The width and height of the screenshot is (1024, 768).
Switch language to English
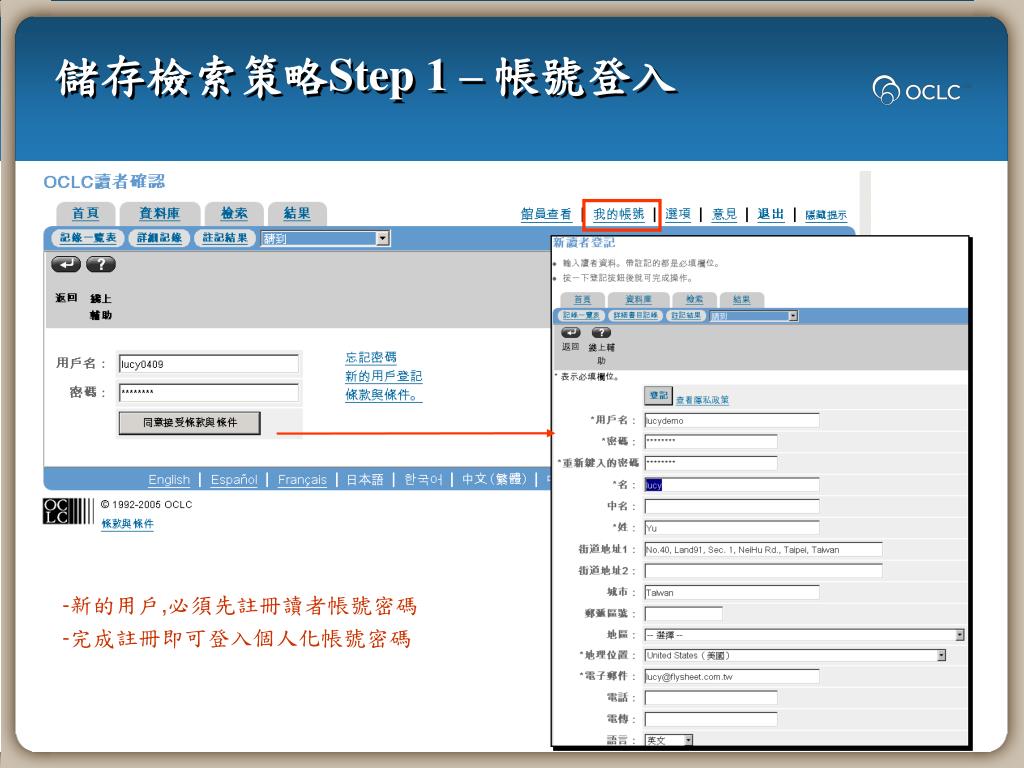click(x=169, y=479)
